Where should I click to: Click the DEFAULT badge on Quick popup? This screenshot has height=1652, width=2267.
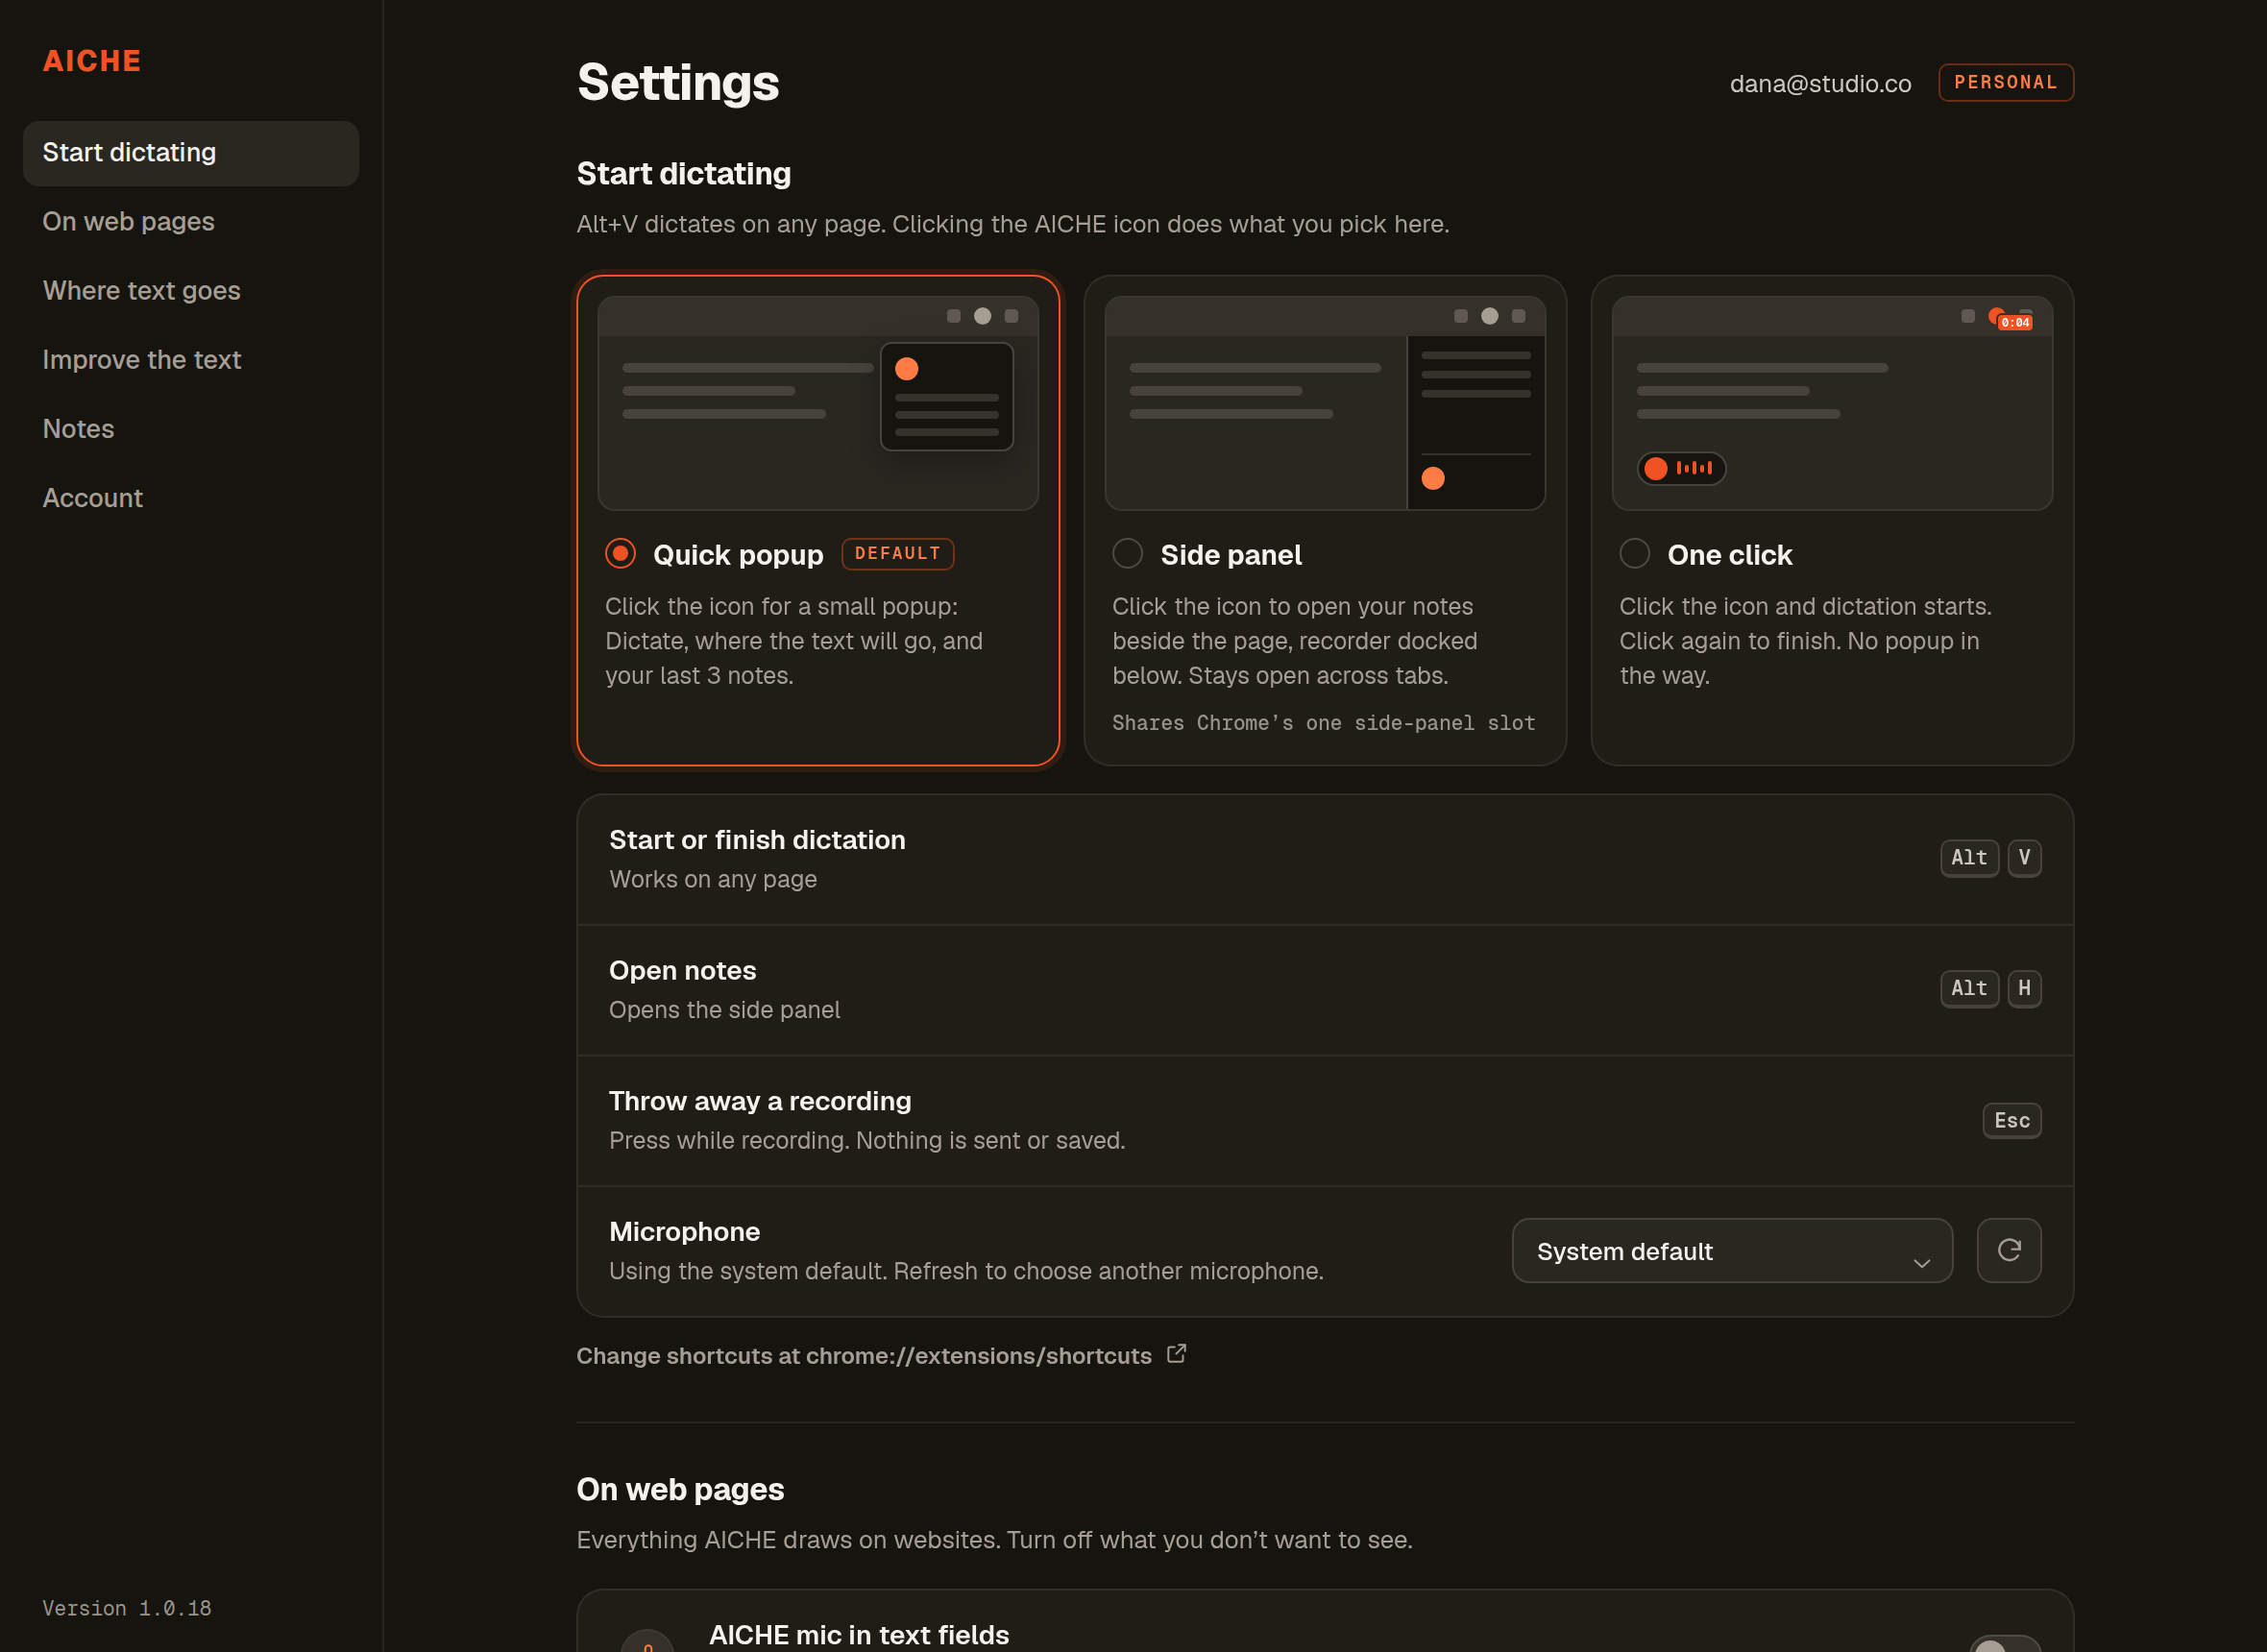897,554
